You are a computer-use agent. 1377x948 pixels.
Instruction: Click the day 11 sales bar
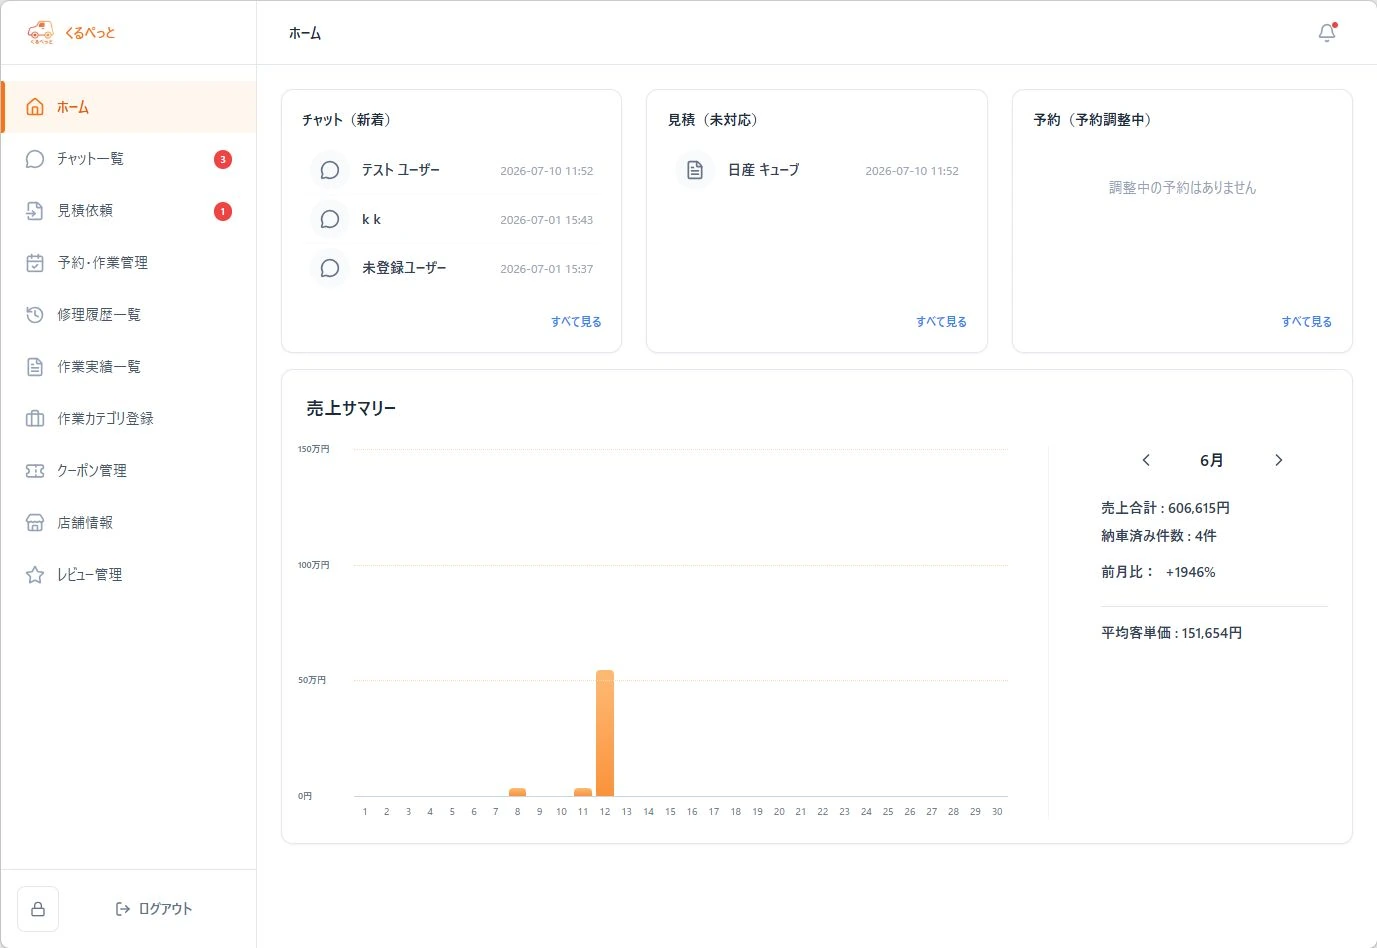point(583,792)
